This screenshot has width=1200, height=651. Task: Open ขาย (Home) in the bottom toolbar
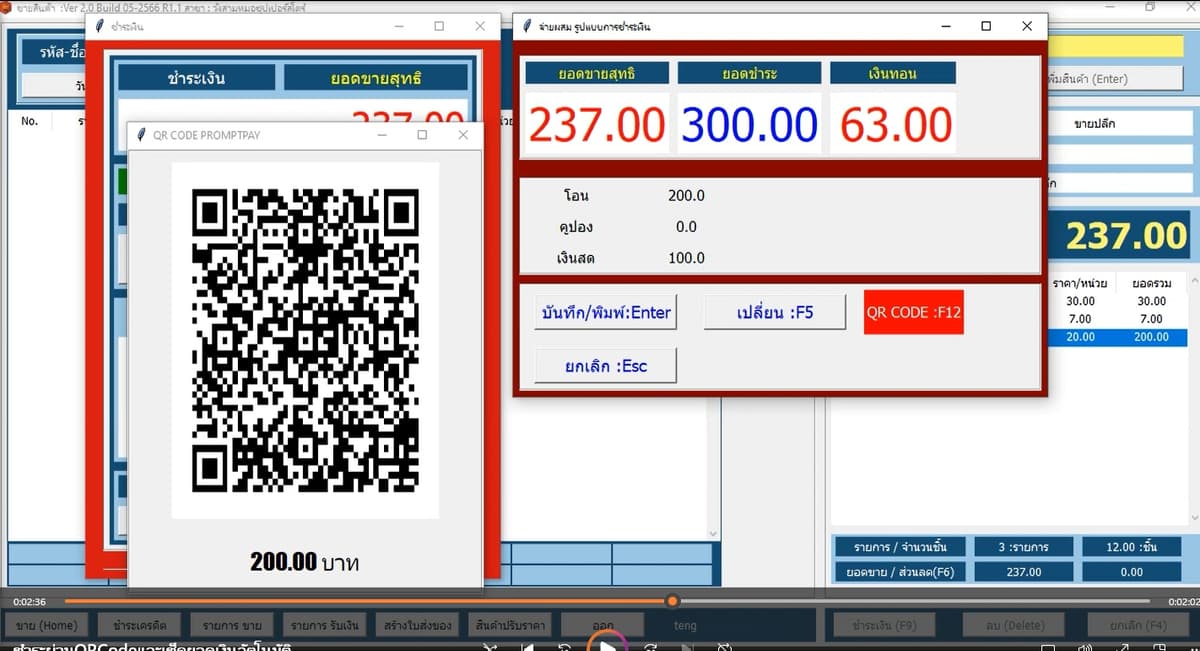tap(46, 625)
